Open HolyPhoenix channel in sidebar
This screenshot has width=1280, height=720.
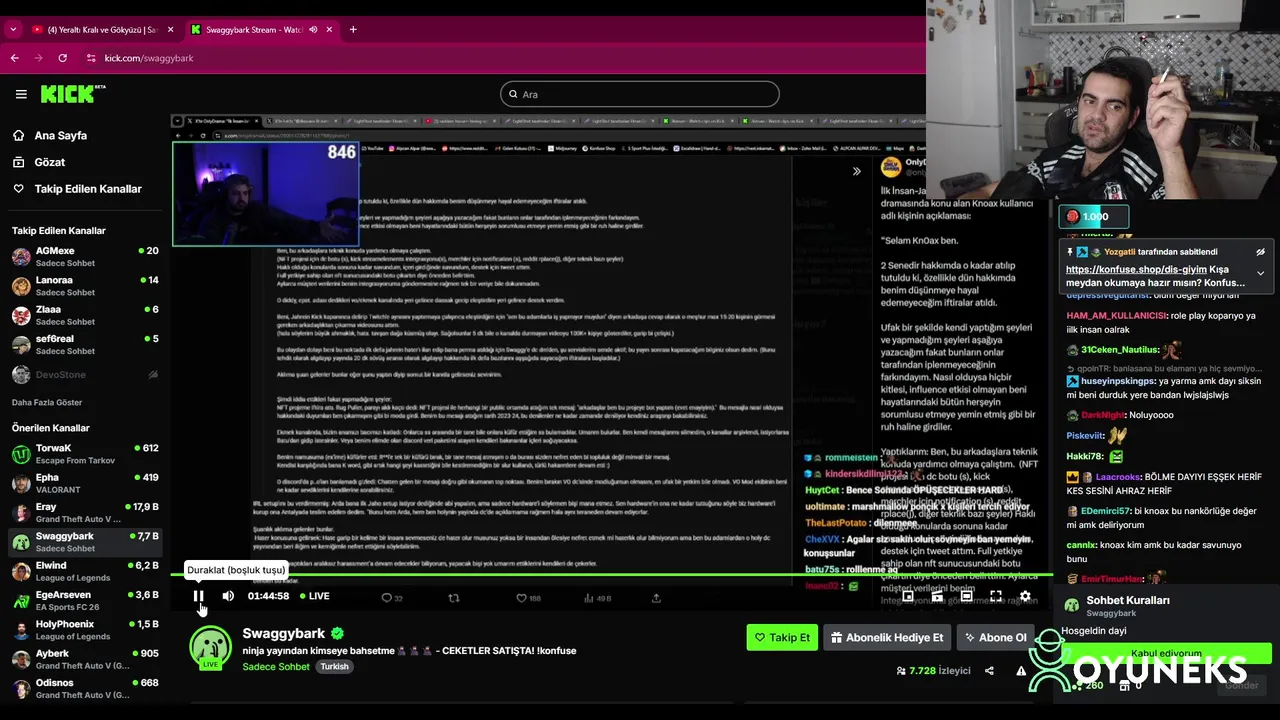pos(84,630)
